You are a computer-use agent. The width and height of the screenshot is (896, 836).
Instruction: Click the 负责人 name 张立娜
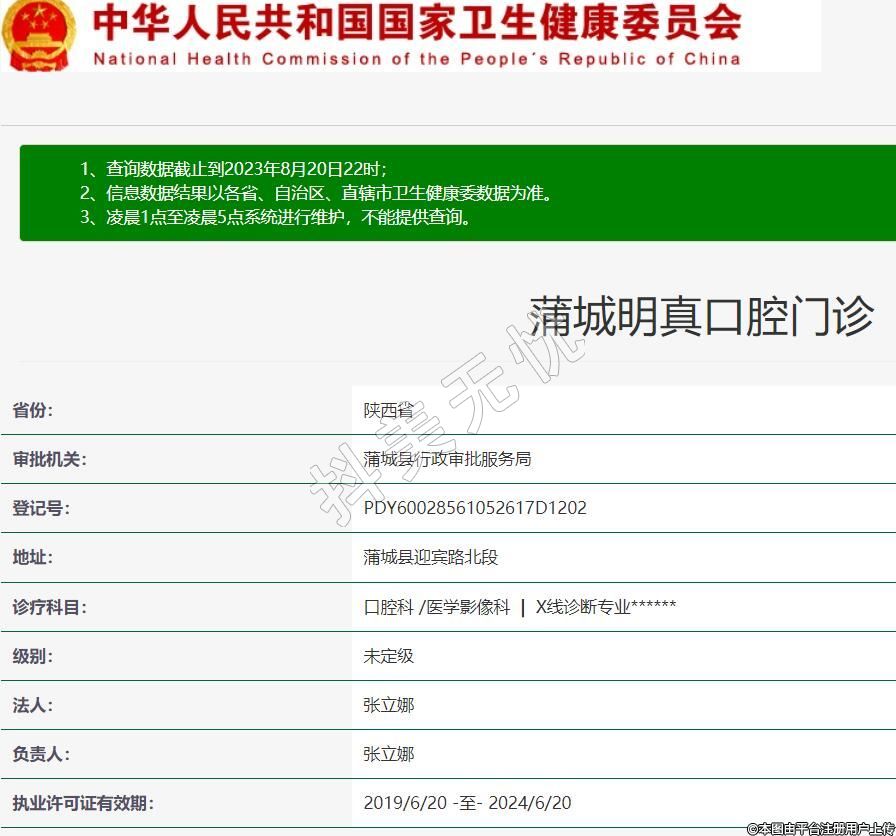388,754
